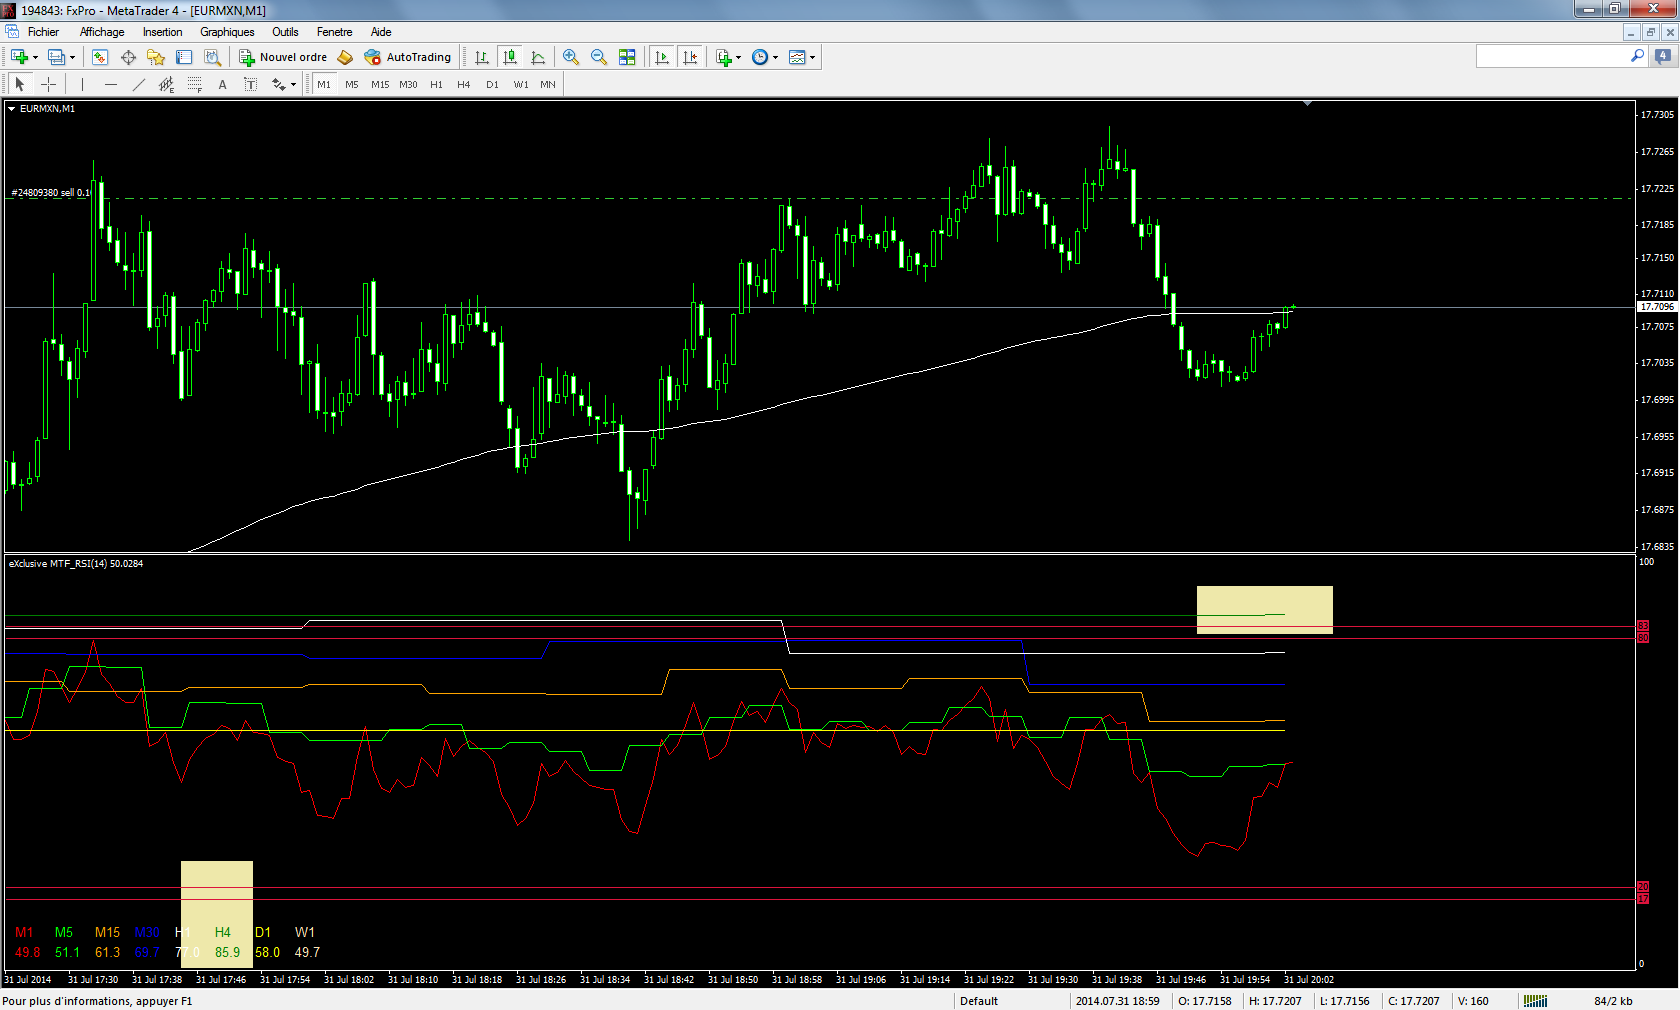1680x1010 pixels.
Task: Select the Fibonacci retracement tool
Action: [x=194, y=84]
